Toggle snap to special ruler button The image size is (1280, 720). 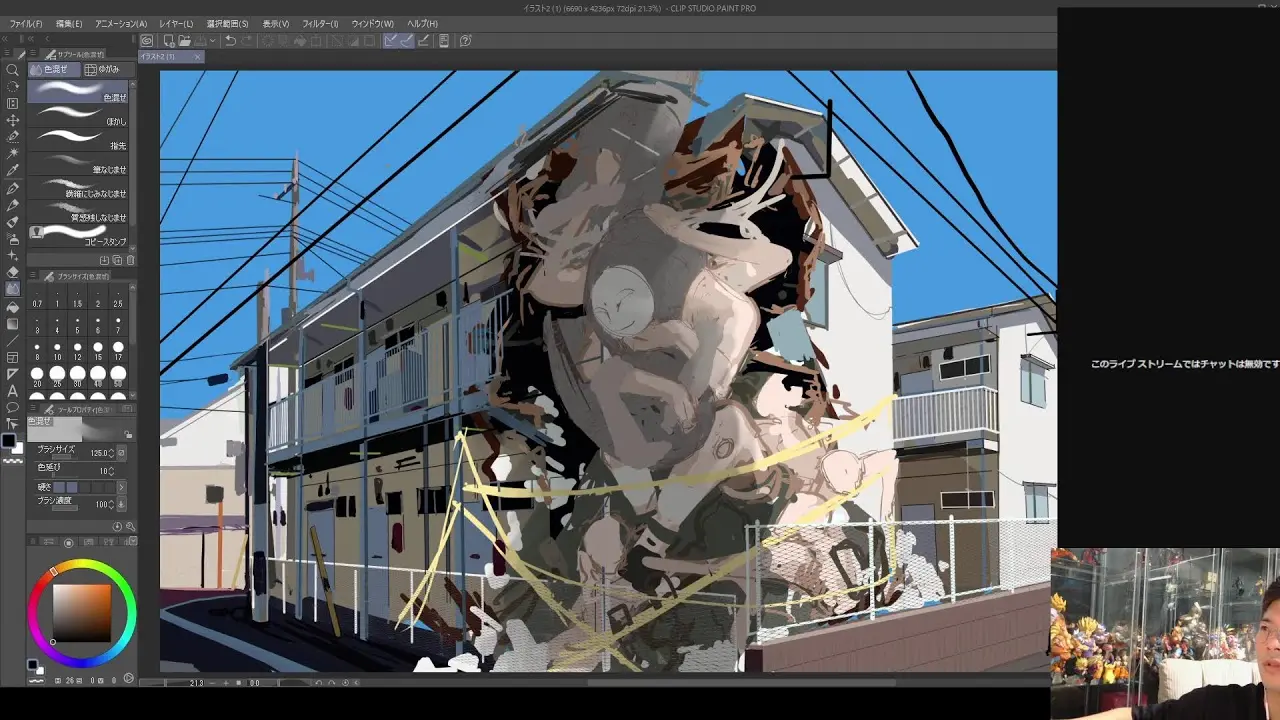tap(407, 41)
